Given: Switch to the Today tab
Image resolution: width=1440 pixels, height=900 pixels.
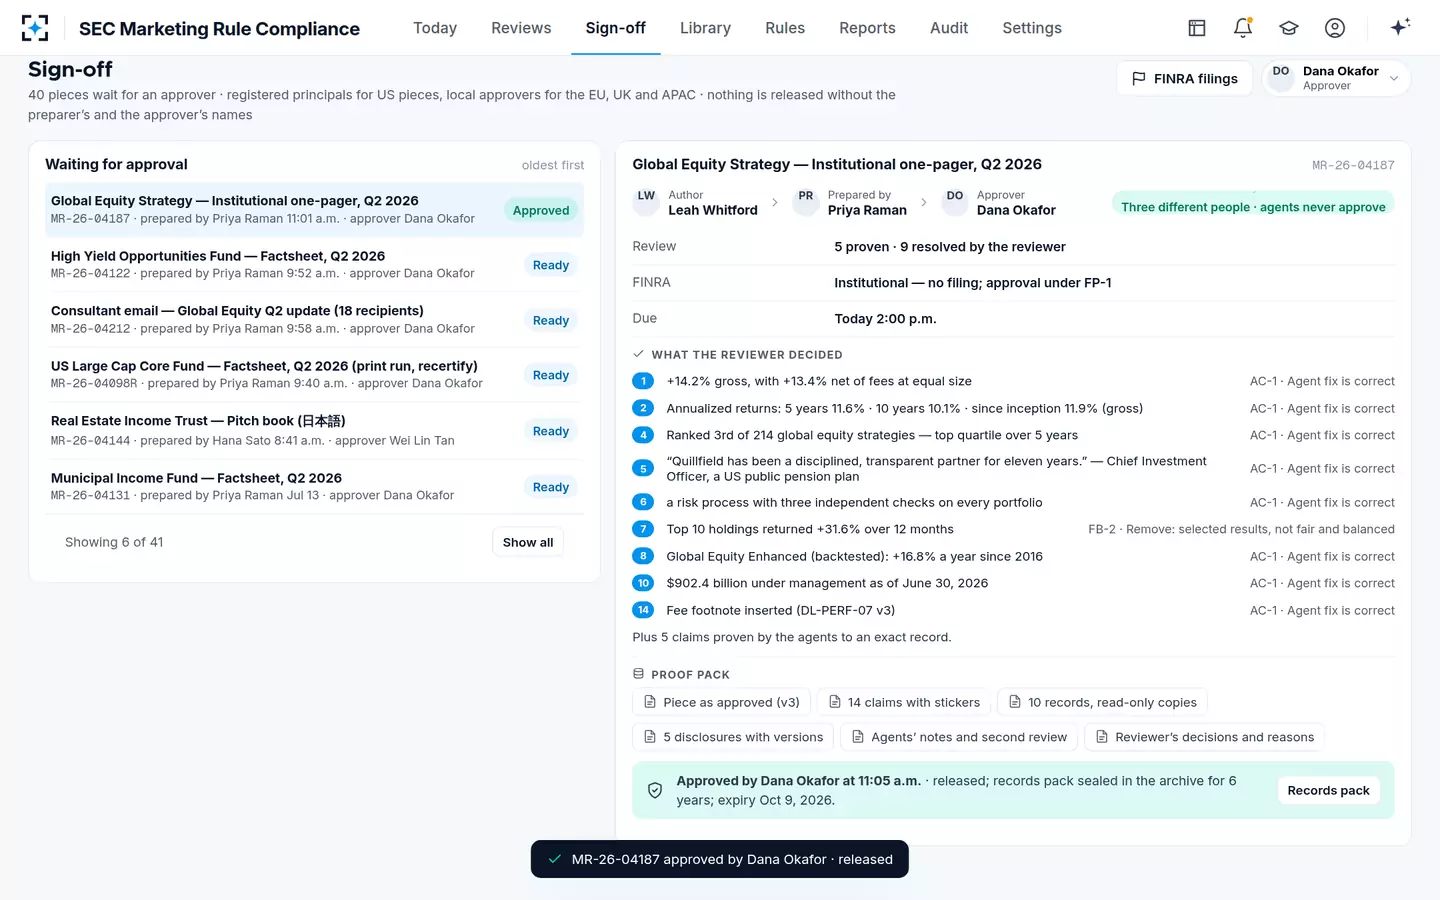Looking at the screenshot, I should (435, 28).
